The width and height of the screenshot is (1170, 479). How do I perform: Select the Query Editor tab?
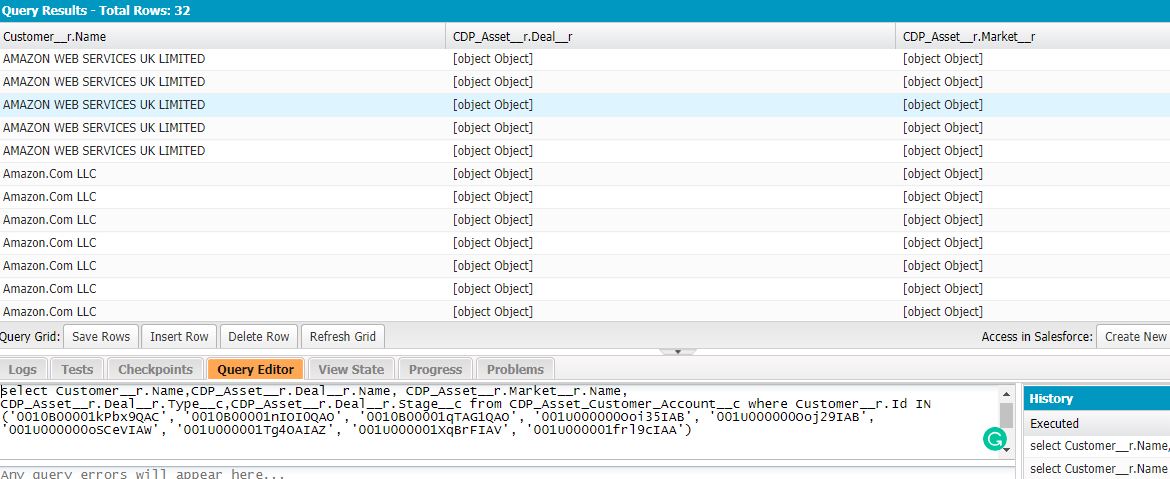[255, 369]
